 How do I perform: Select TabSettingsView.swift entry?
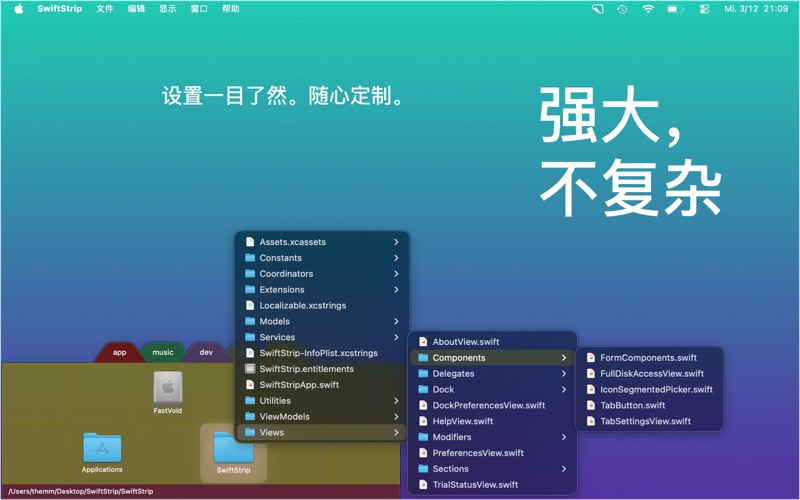point(649,421)
